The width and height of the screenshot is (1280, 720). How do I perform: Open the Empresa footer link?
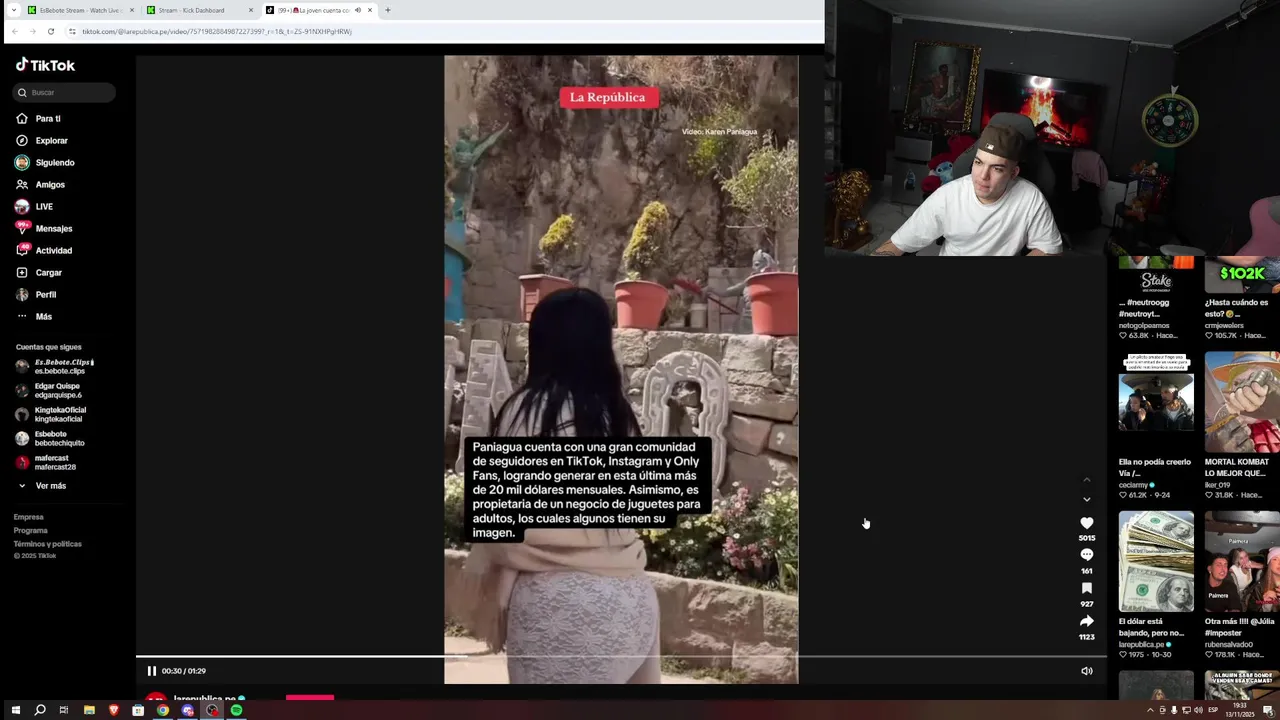(x=29, y=517)
